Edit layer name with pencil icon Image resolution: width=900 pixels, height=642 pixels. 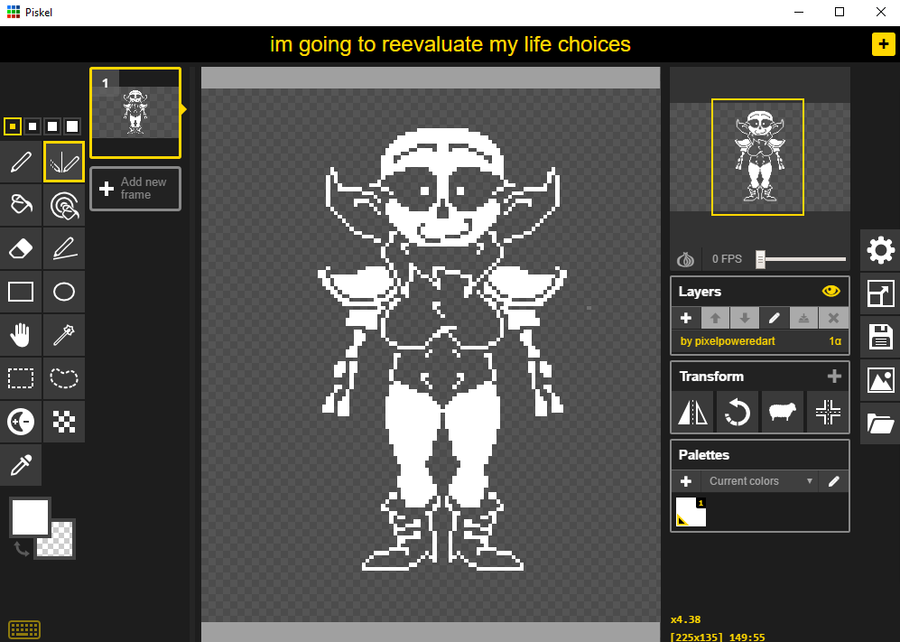click(774, 318)
